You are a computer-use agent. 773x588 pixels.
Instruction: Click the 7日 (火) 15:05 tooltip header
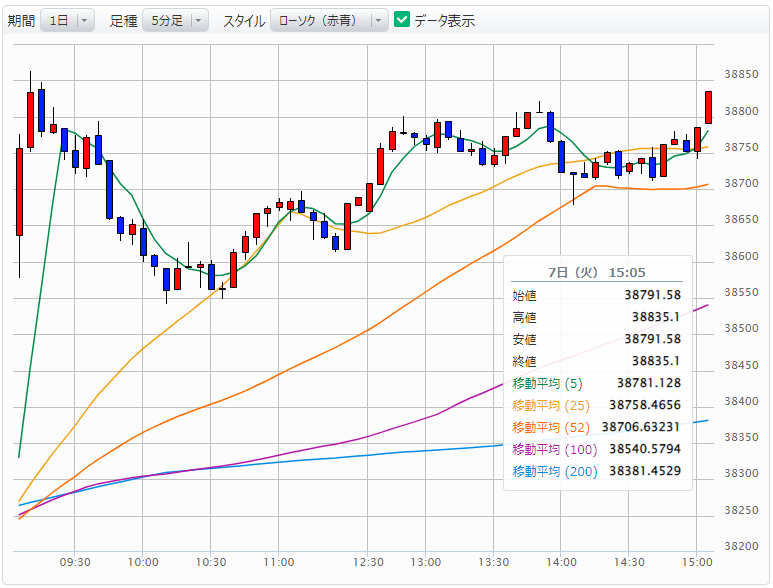click(x=596, y=272)
